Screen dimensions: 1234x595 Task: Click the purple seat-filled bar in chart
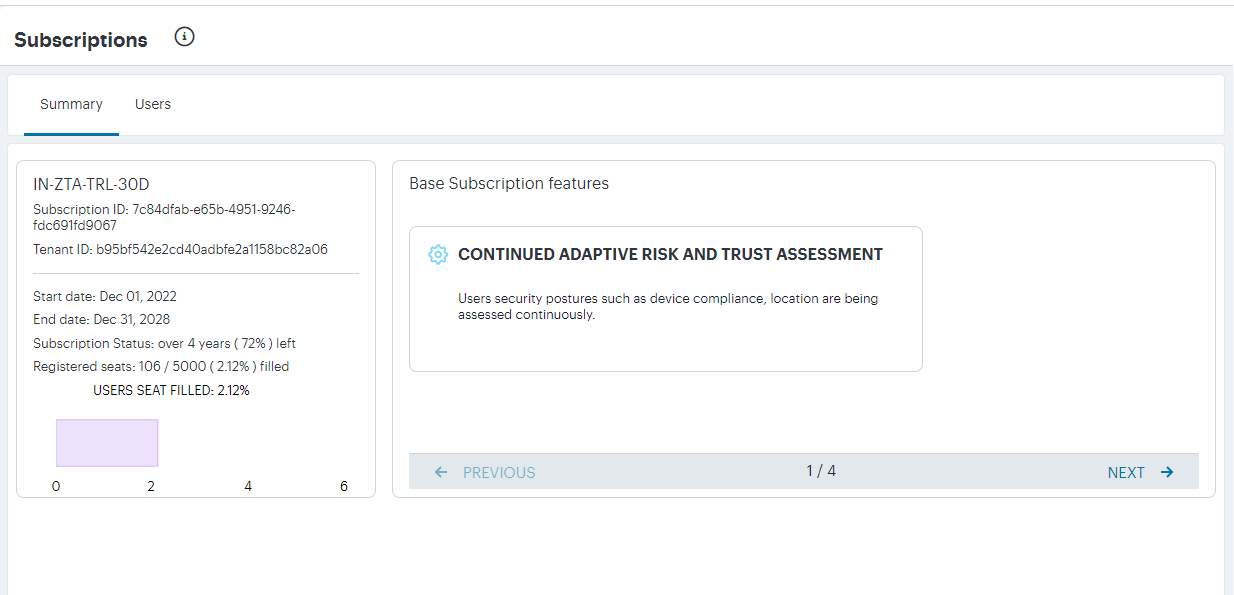[107, 443]
